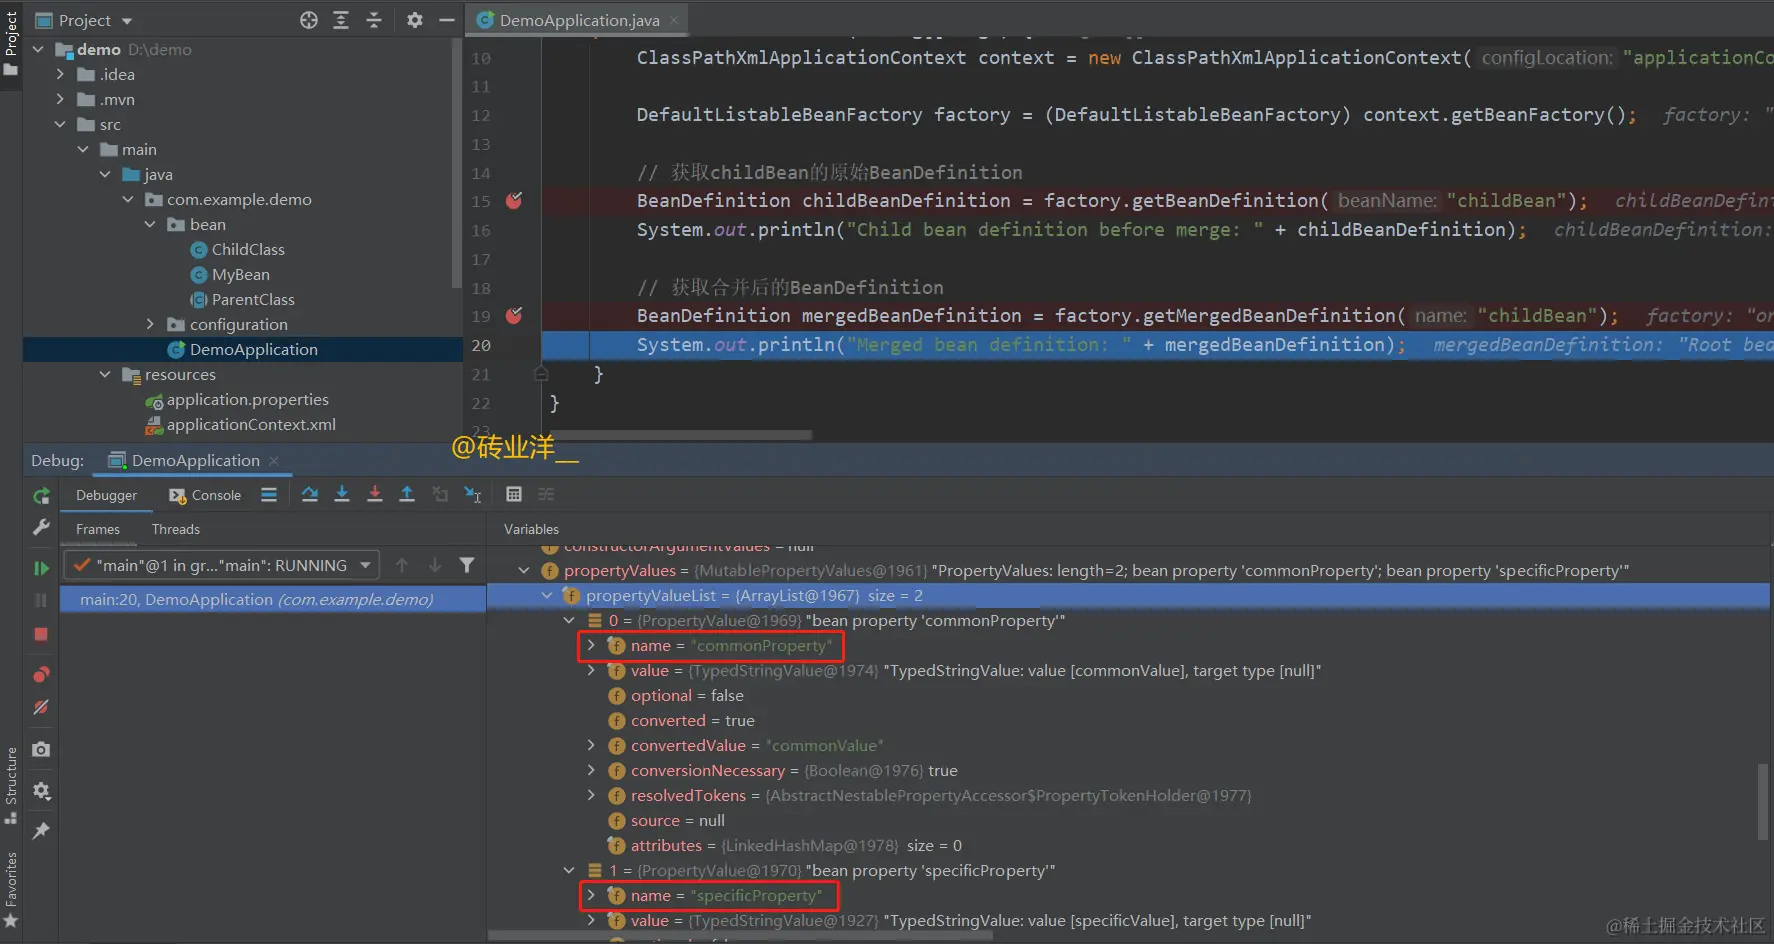
Task: Select the 'source = null' variable row
Action: tap(1128, 820)
